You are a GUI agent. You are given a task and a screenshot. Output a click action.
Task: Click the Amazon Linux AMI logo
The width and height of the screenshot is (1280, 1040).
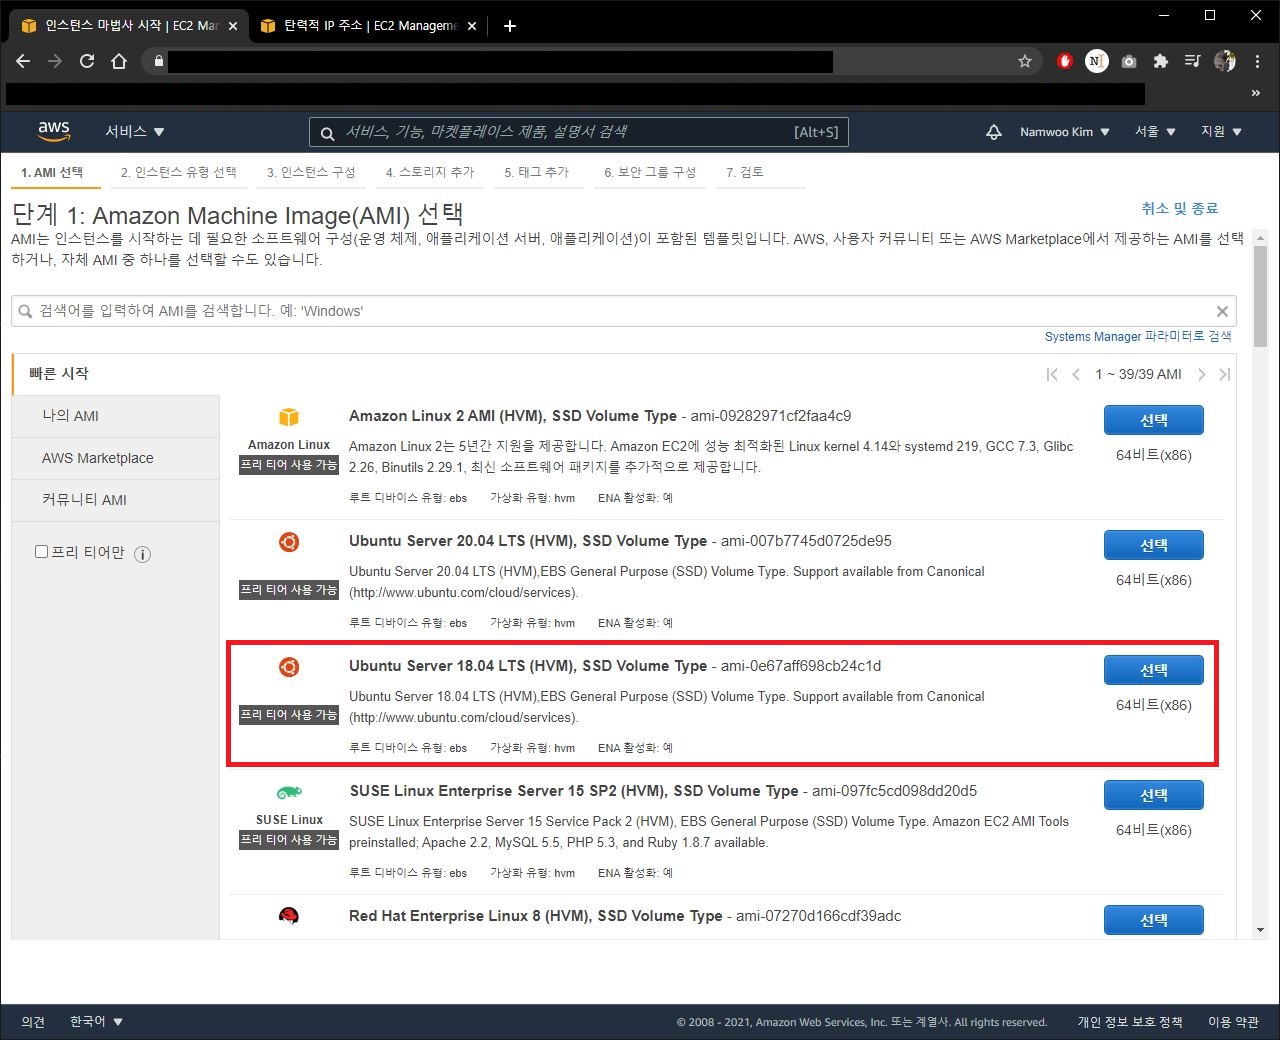pos(289,417)
